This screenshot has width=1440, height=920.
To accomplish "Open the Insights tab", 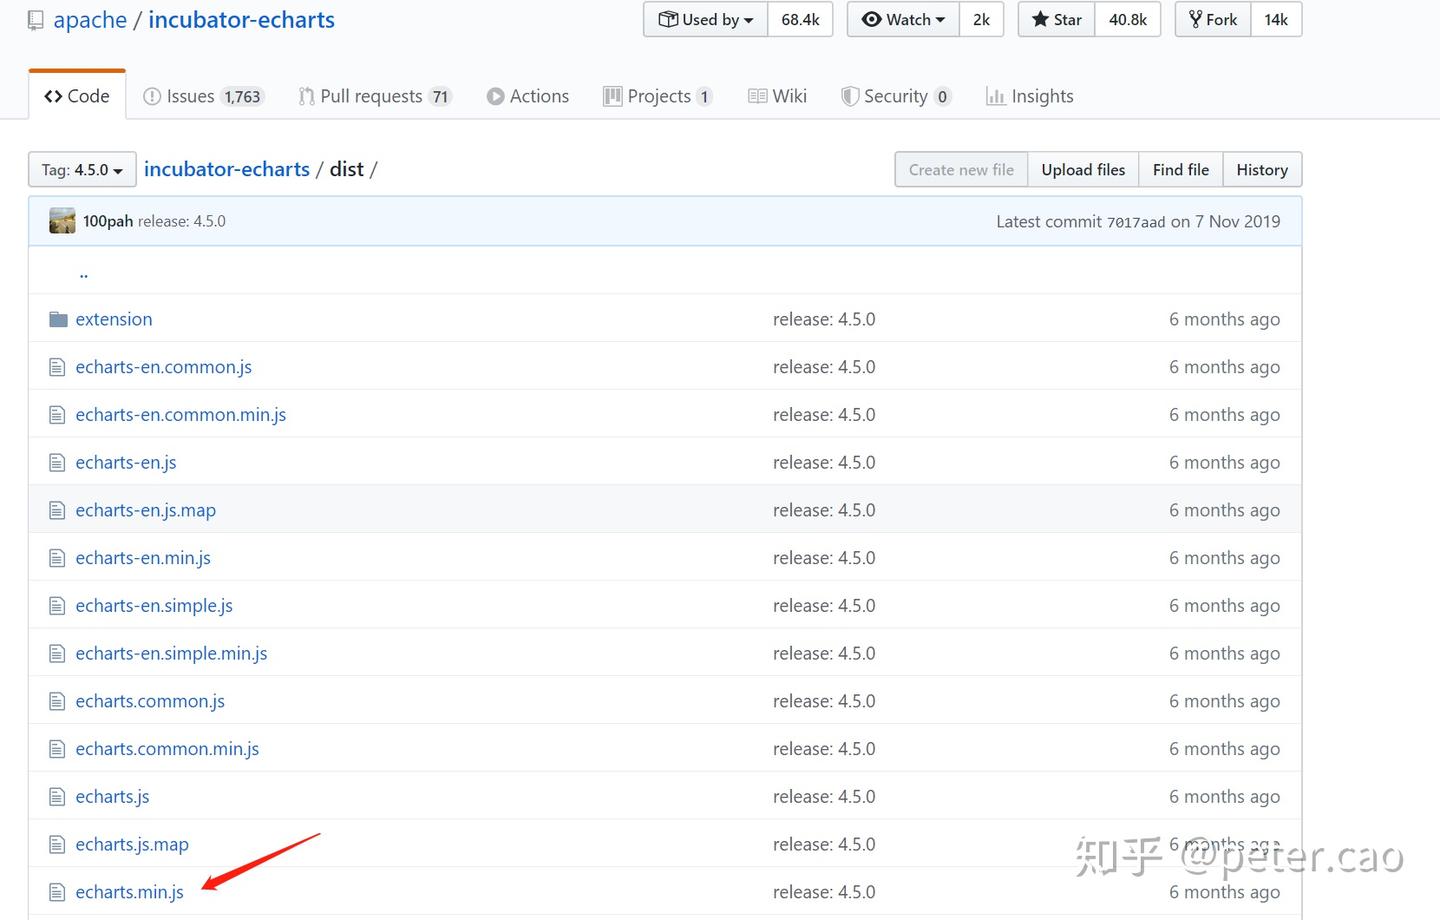I will coord(1030,96).
